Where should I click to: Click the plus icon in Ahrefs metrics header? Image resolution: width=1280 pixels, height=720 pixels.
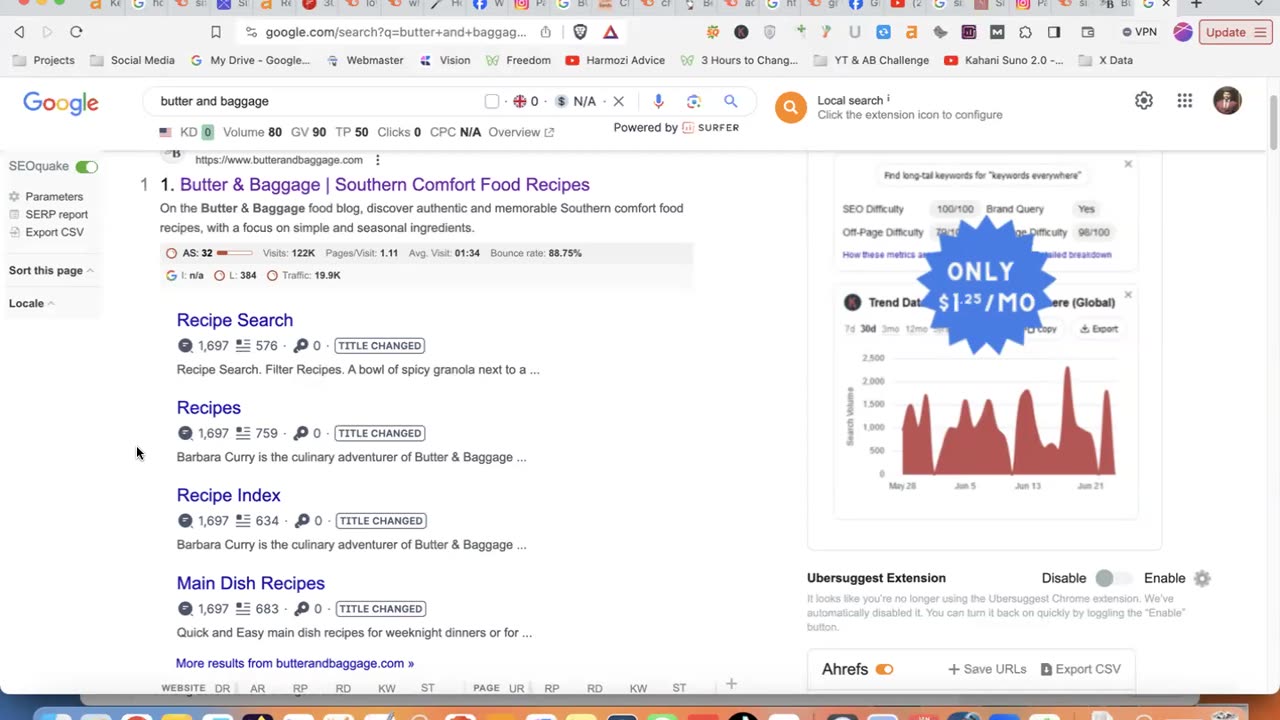coord(731,684)
